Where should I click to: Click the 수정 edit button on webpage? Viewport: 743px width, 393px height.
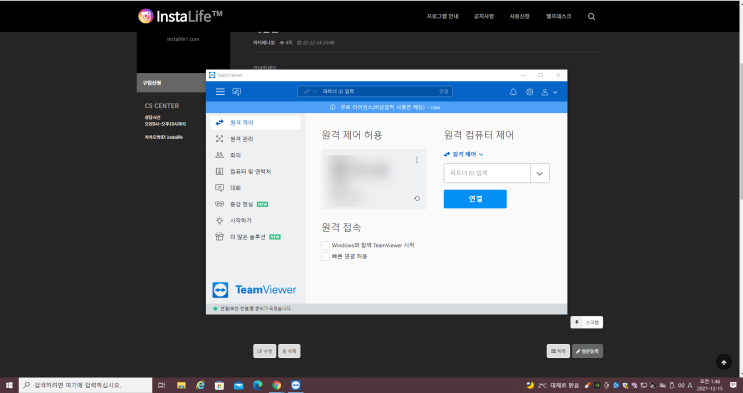point(264,351)
